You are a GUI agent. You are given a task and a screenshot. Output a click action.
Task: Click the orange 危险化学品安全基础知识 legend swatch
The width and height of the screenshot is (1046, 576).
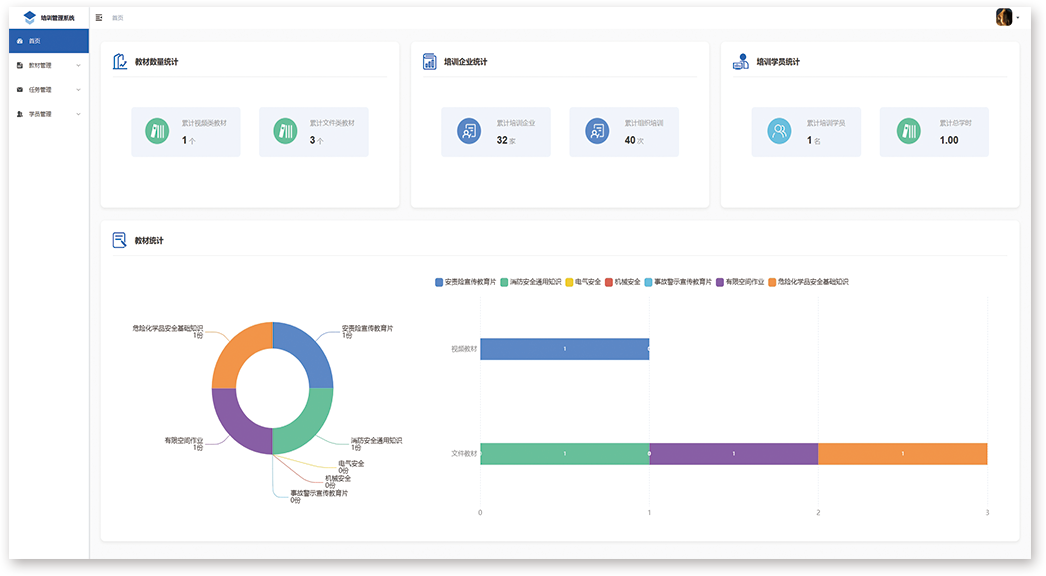pos(772,282)
